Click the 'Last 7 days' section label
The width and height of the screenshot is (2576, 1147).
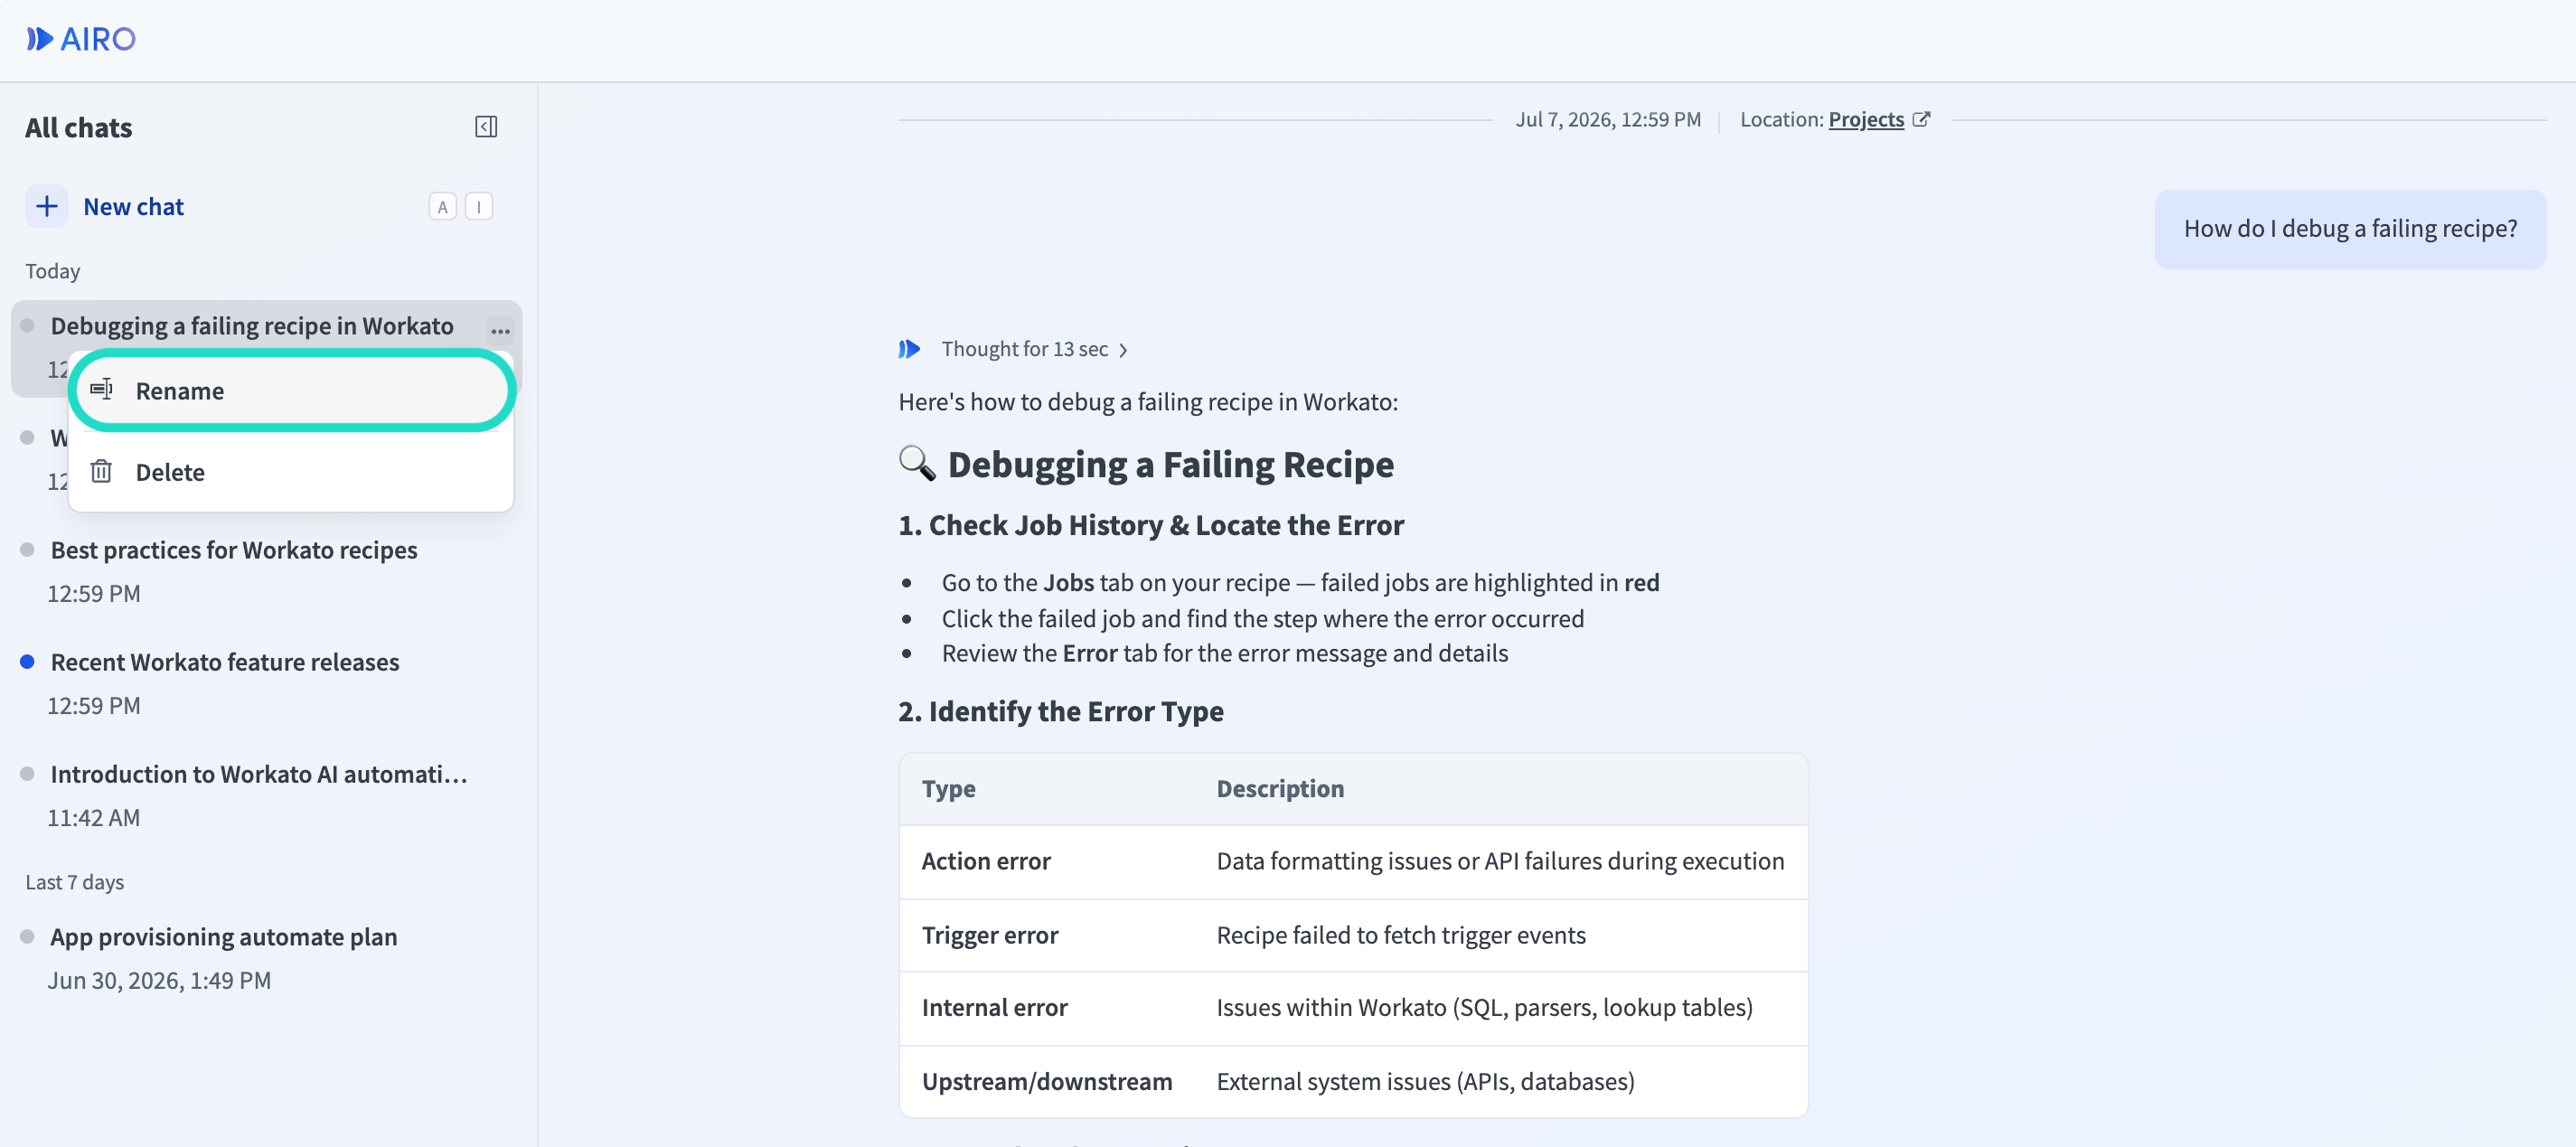click(x=75, y=882)
